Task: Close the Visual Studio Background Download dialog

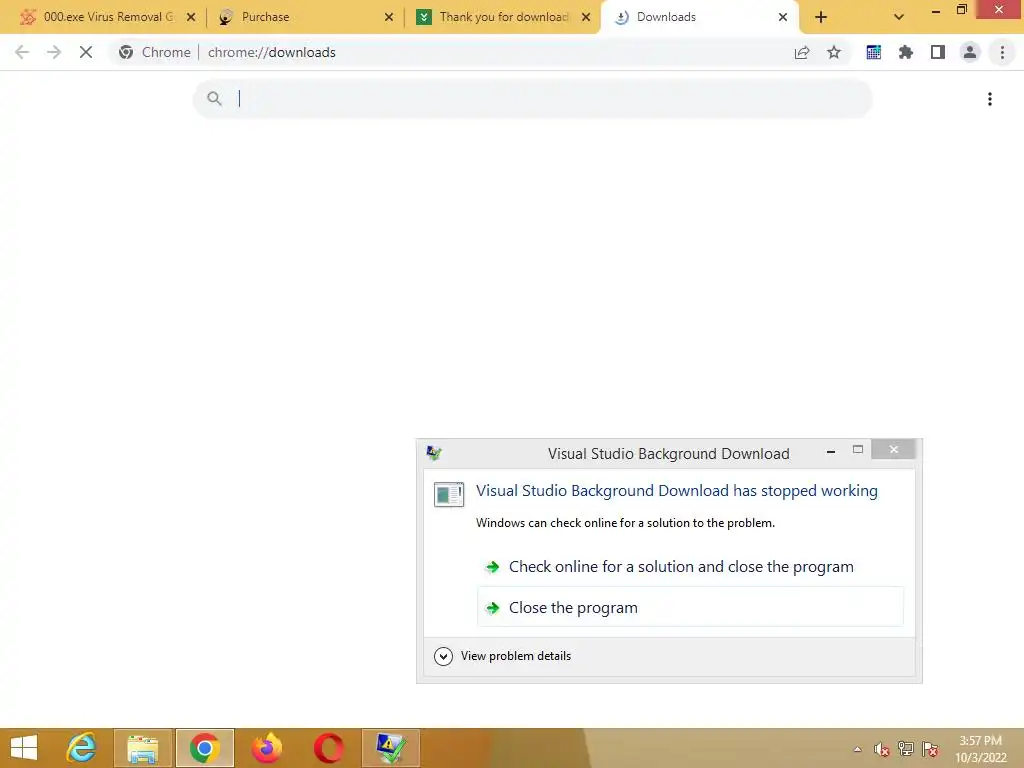Action: (x=893, y=449)
